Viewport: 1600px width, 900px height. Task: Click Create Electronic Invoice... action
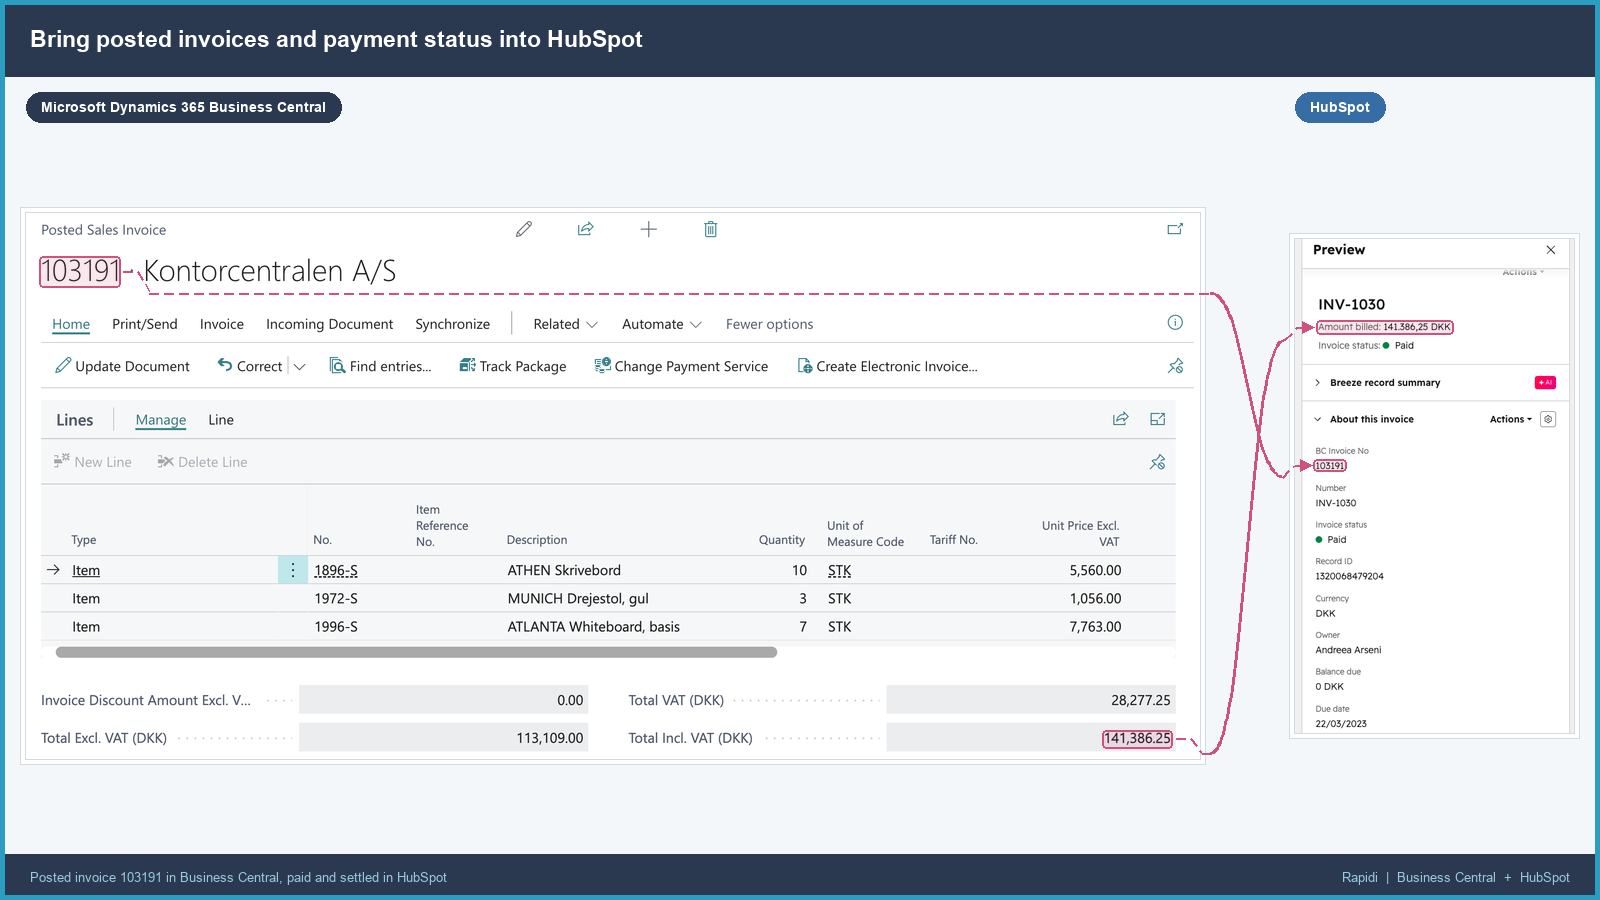[887, 366]
